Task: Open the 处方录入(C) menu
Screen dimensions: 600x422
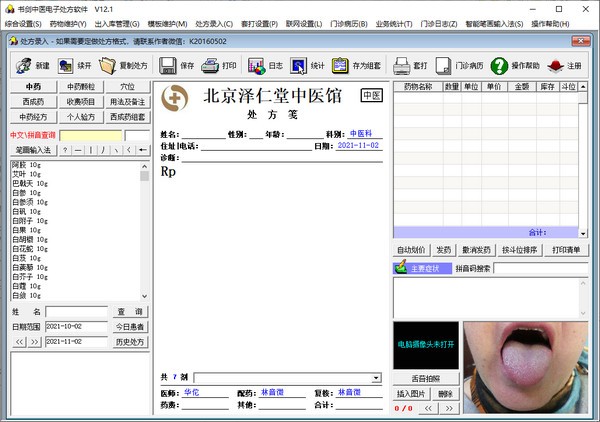Action: 214,23
